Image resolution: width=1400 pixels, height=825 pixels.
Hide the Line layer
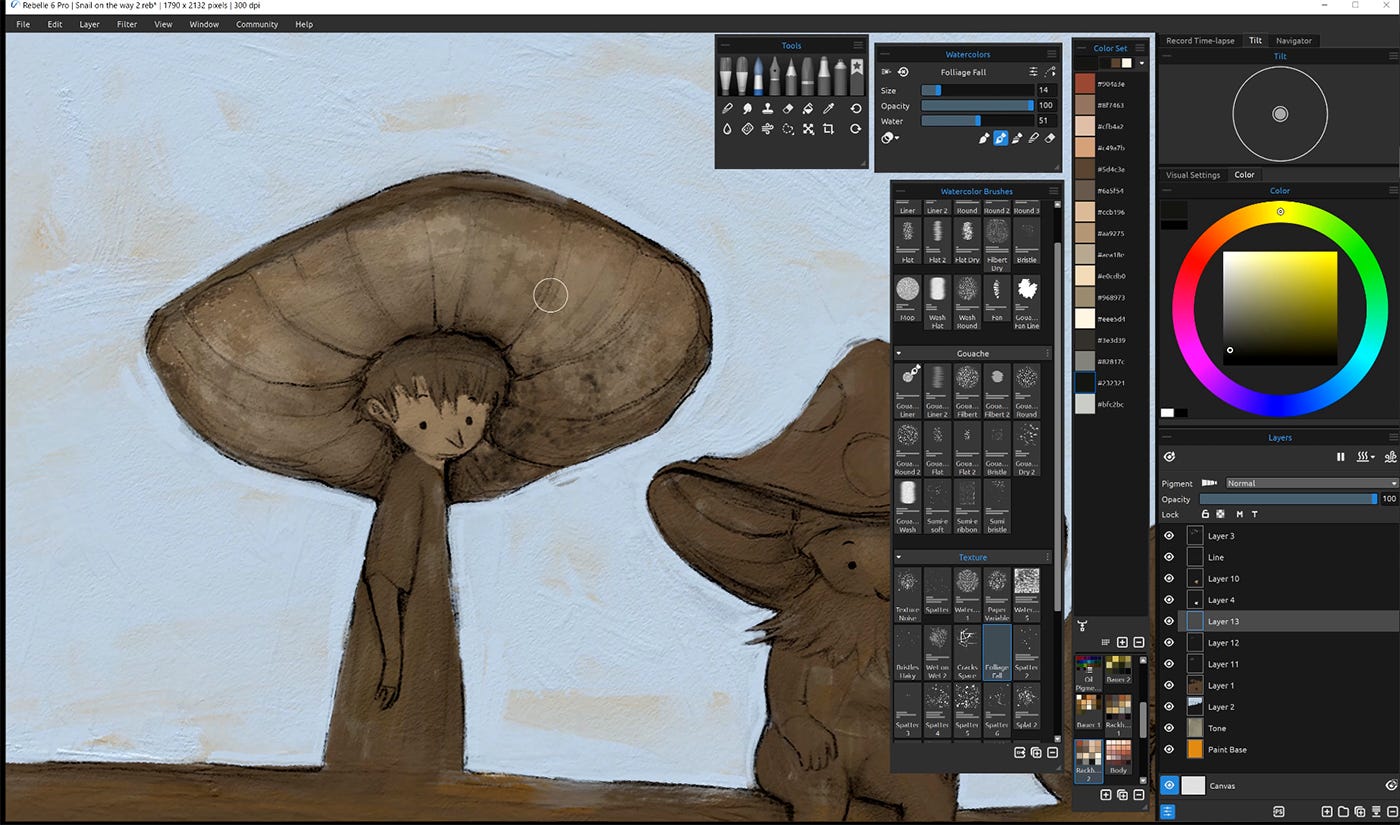(1168, 557)
